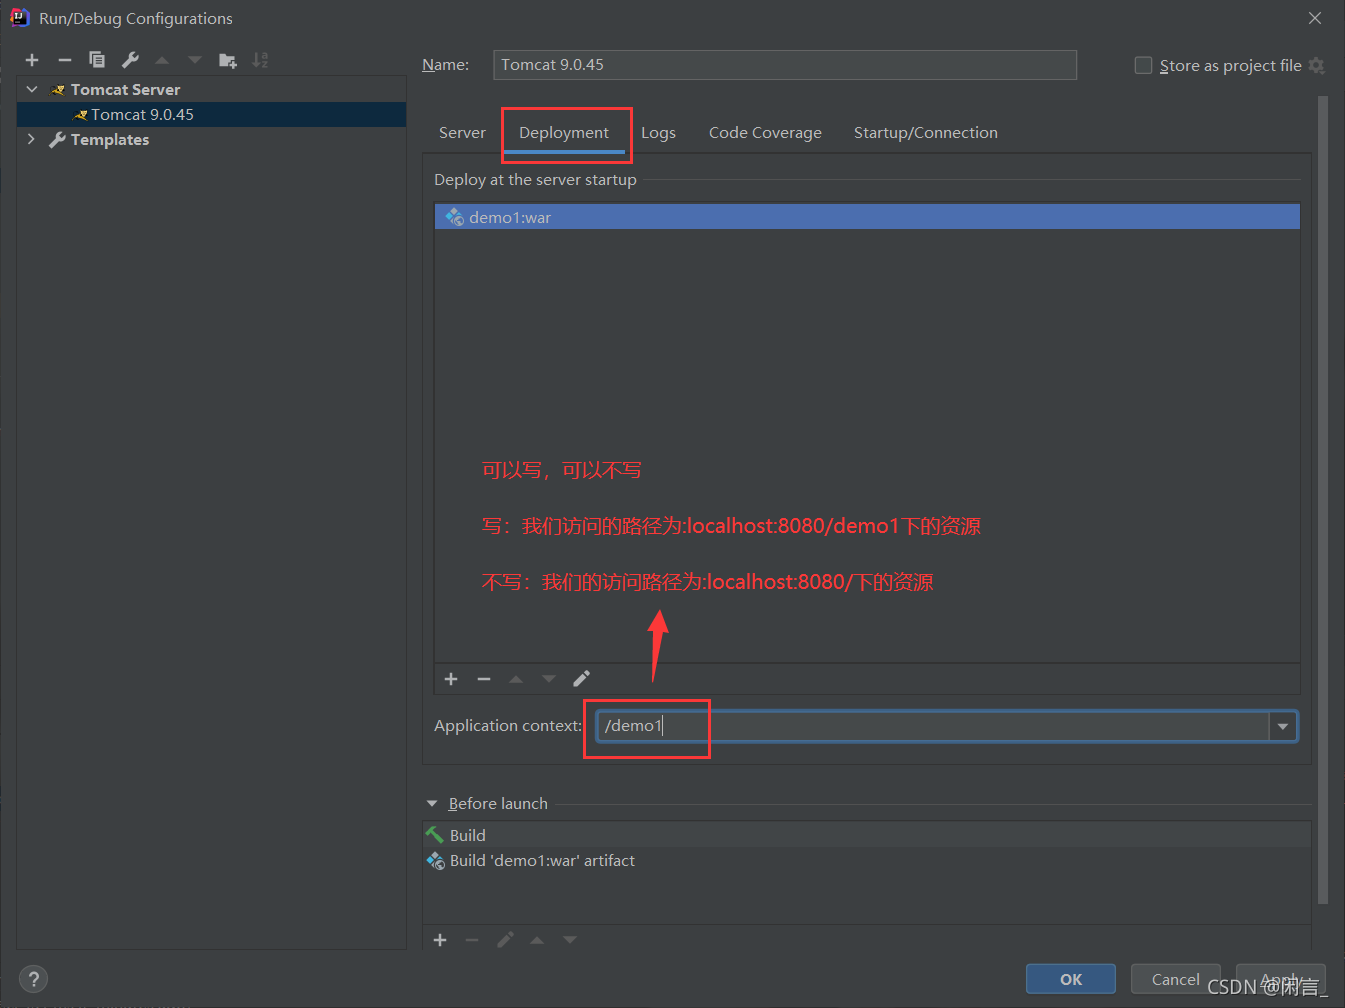The height and width of the screenshot is (1008, 1345).
Task: Edit Before launch task pencil icon
Action: pos(505,940)
